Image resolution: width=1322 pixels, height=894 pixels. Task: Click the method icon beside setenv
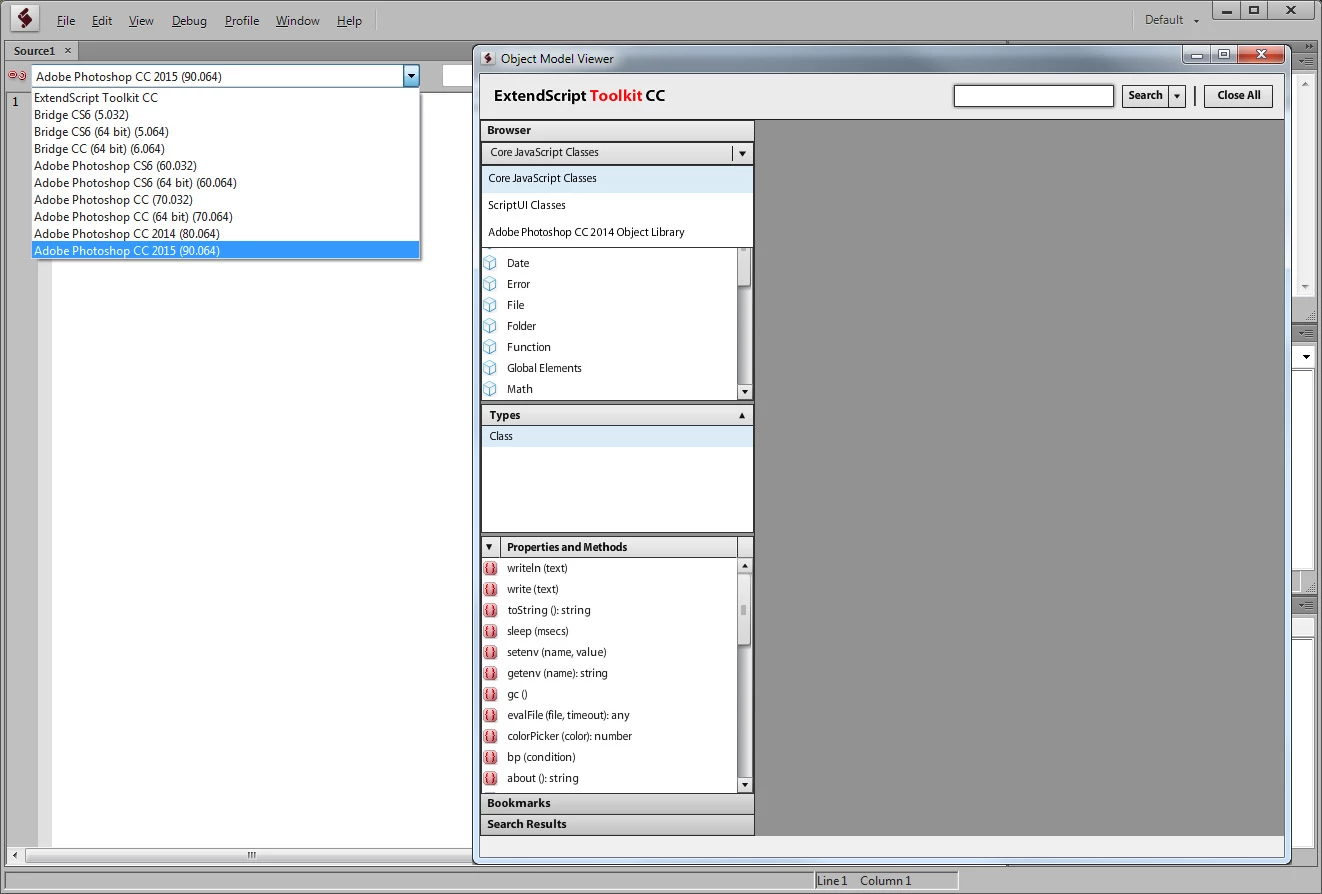(490, 652)
